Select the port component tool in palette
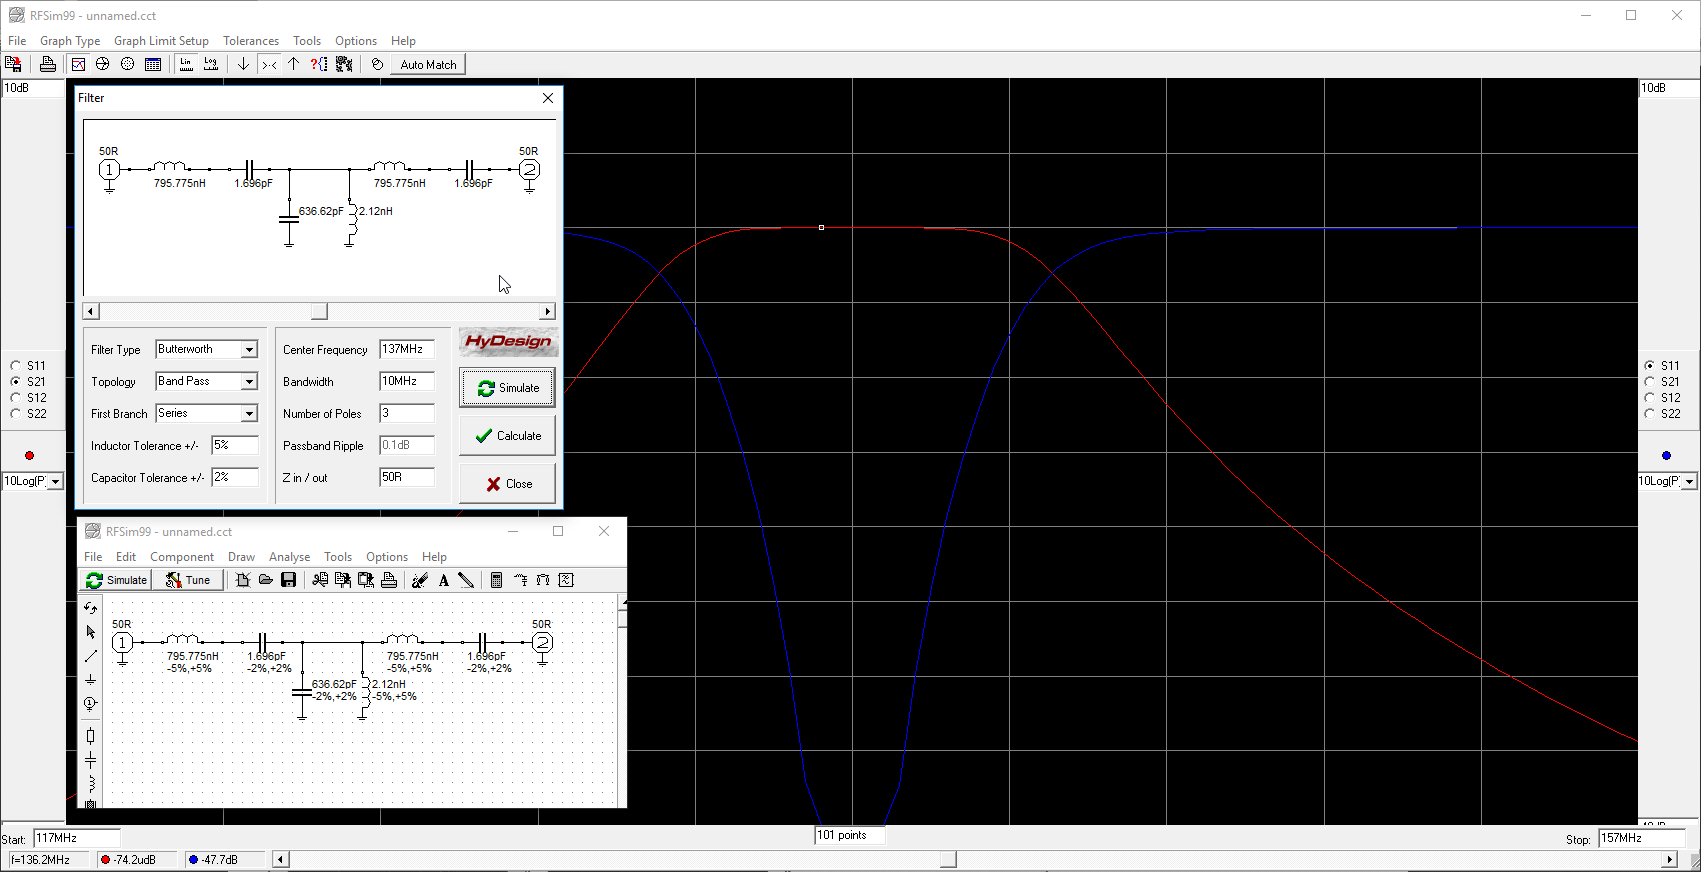The height and width of the screenshot is (872, 1701). [90, 704]
